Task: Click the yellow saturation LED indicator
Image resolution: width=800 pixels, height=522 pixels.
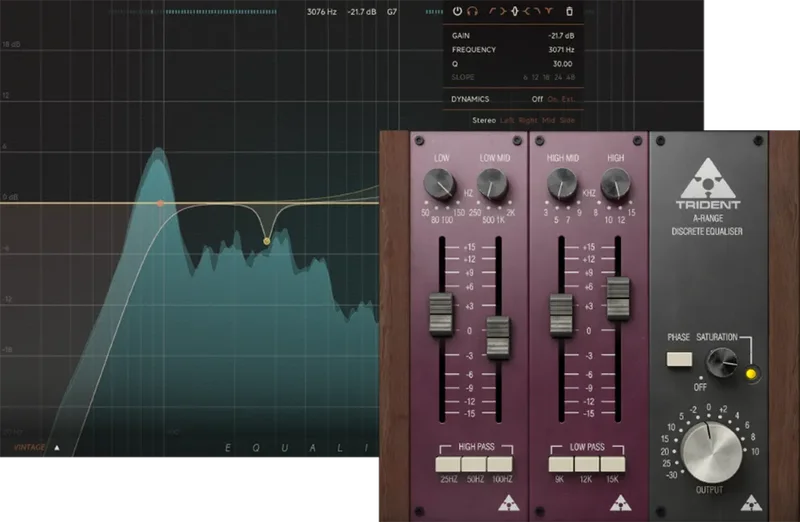Action: 751,374
